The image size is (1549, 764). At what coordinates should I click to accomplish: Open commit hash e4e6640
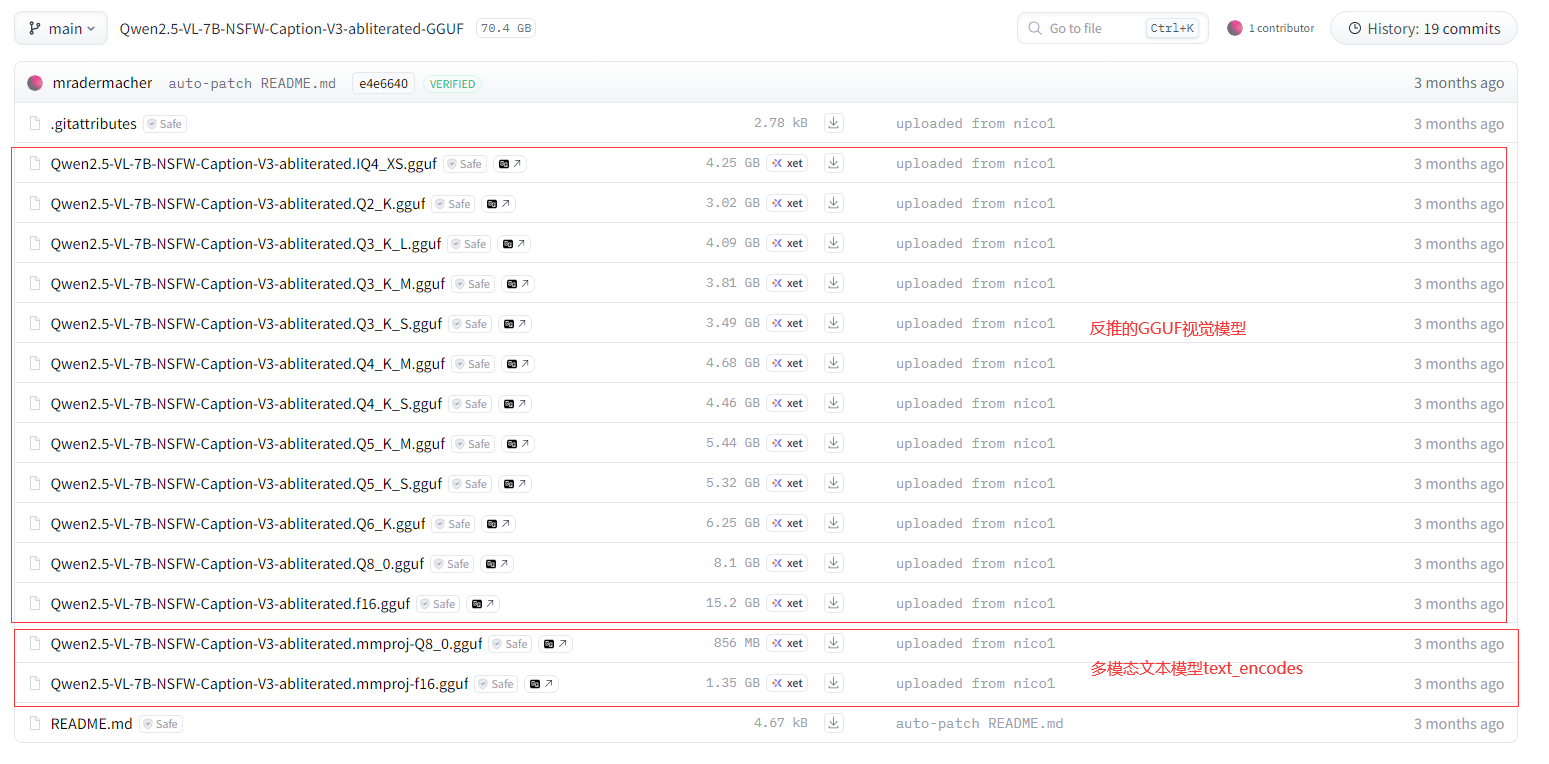[383, 84]
